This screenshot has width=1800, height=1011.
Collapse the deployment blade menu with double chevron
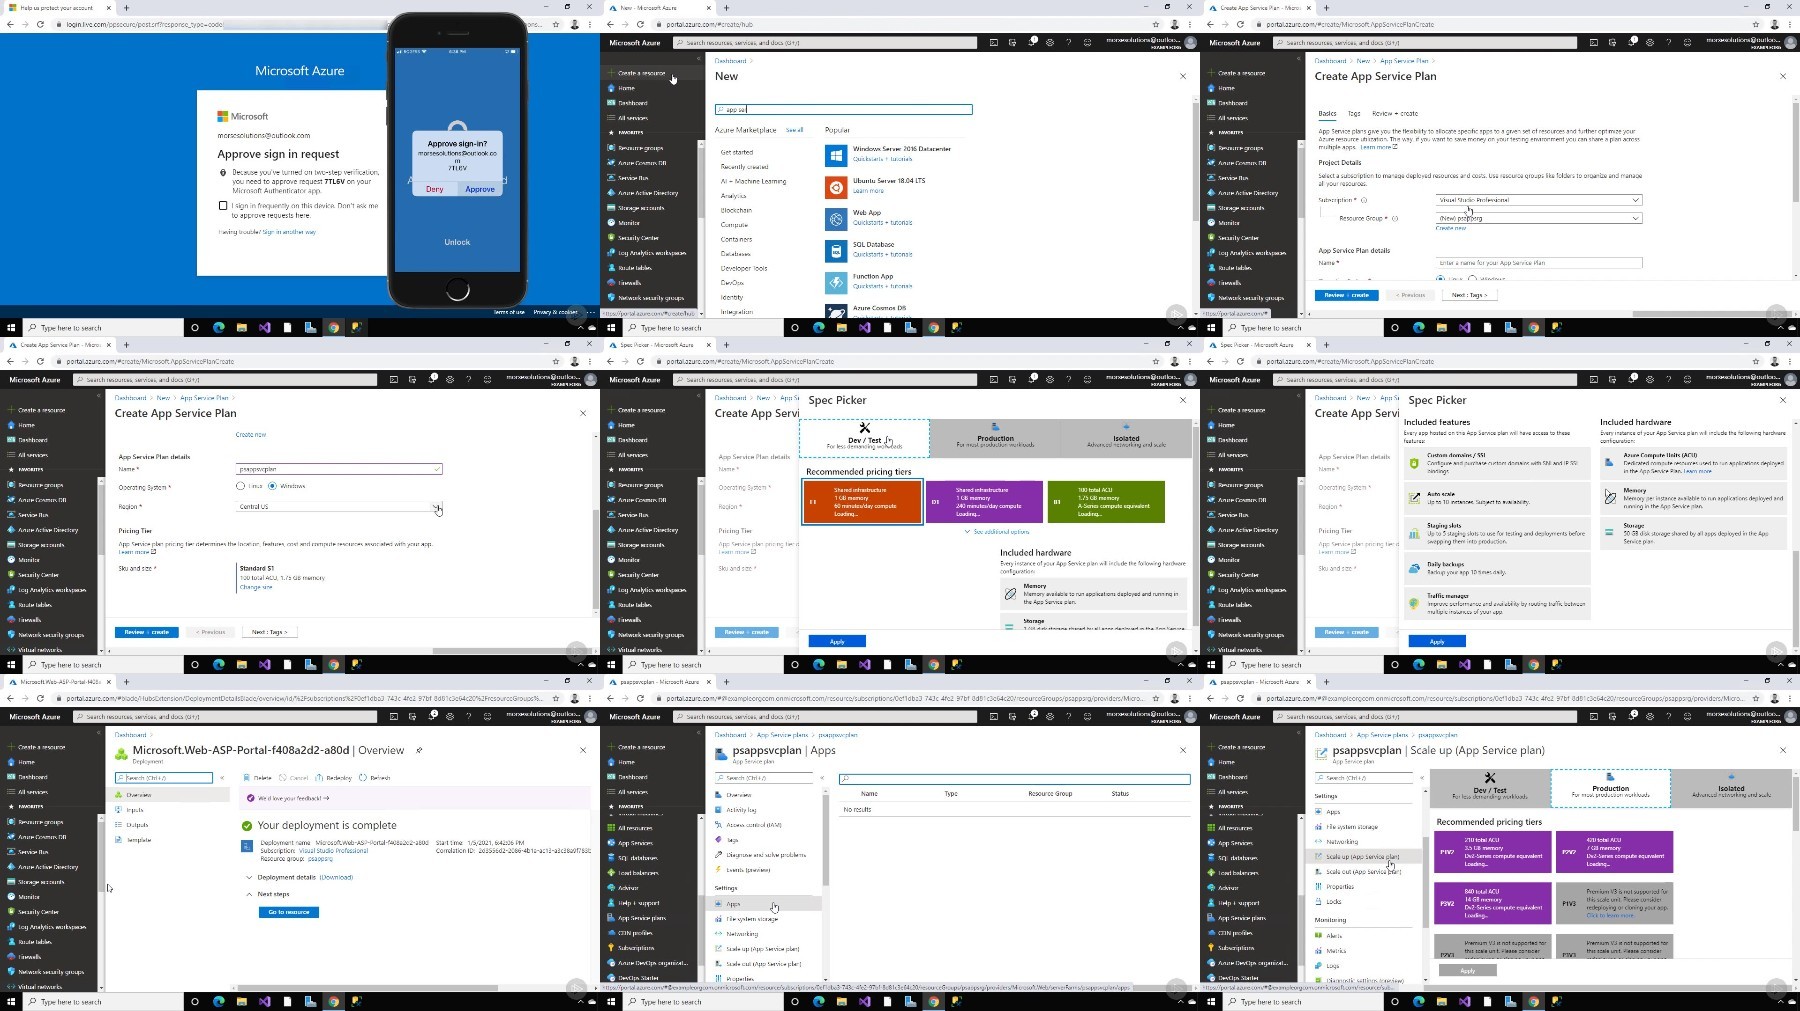221,778
